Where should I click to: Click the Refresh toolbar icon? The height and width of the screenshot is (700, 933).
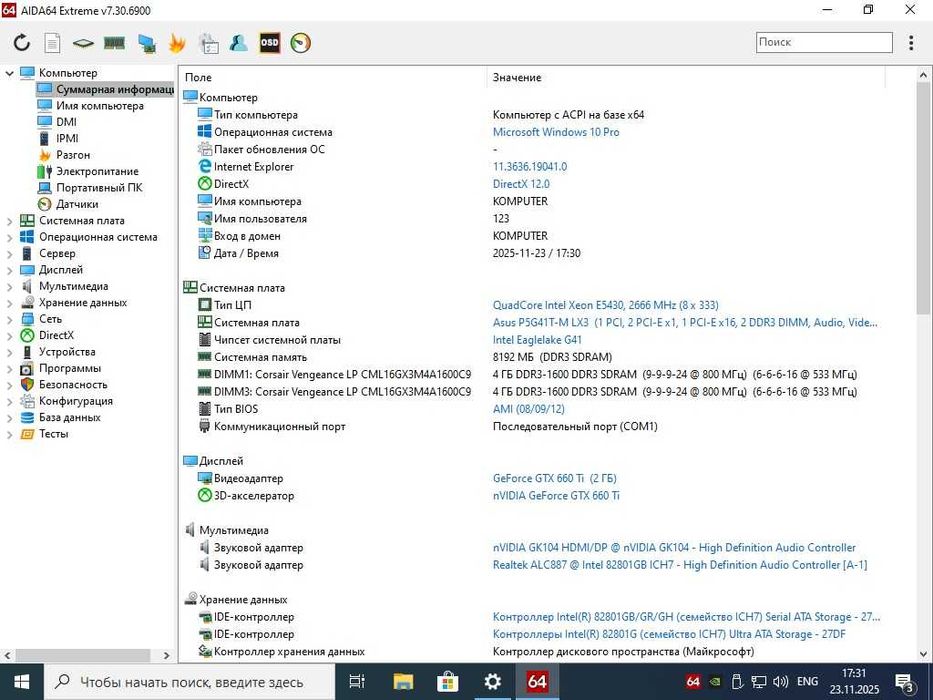[x=22, y=42]
